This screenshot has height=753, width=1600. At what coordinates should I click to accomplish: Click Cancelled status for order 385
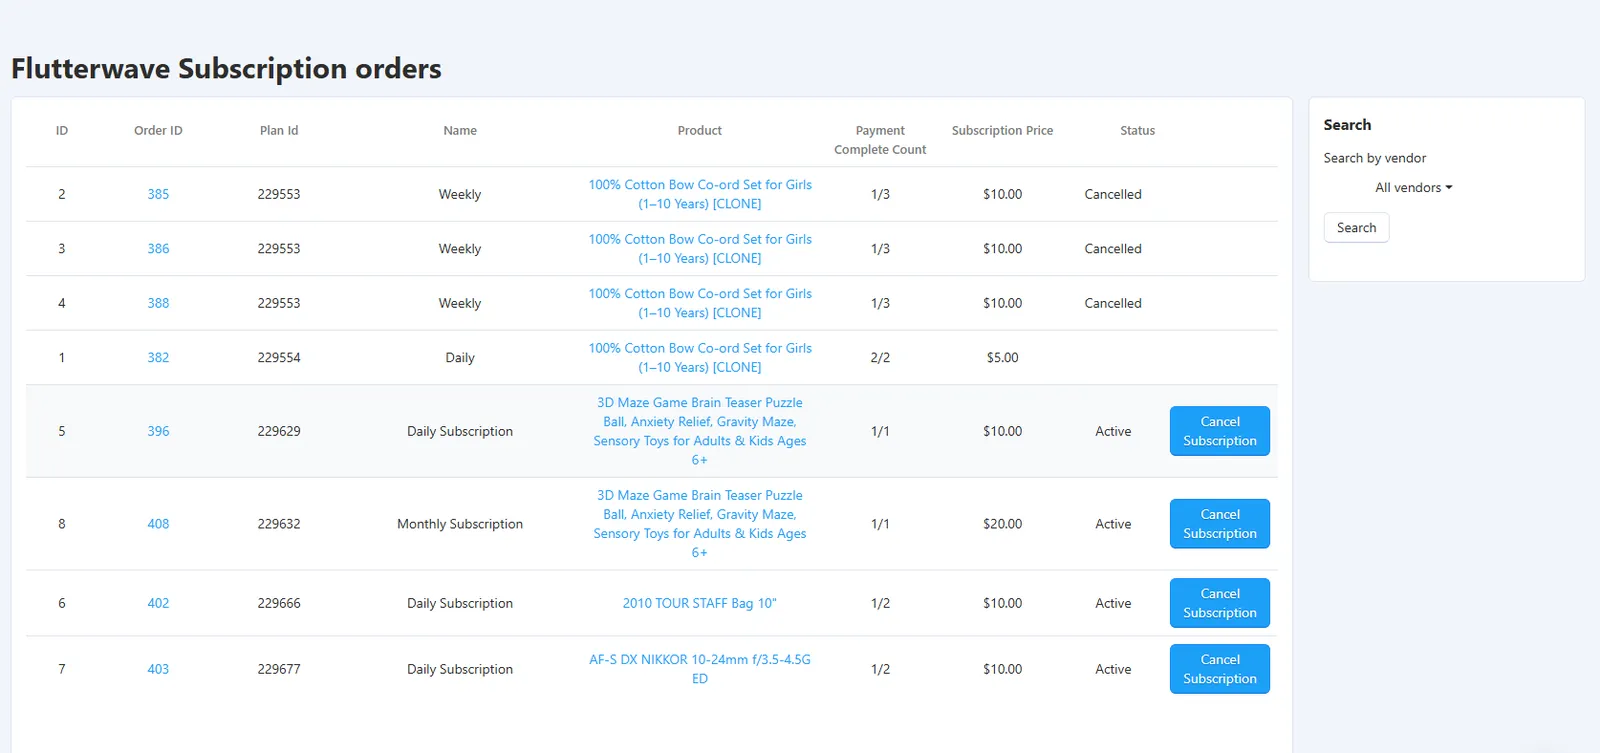tap(1113, 194)
